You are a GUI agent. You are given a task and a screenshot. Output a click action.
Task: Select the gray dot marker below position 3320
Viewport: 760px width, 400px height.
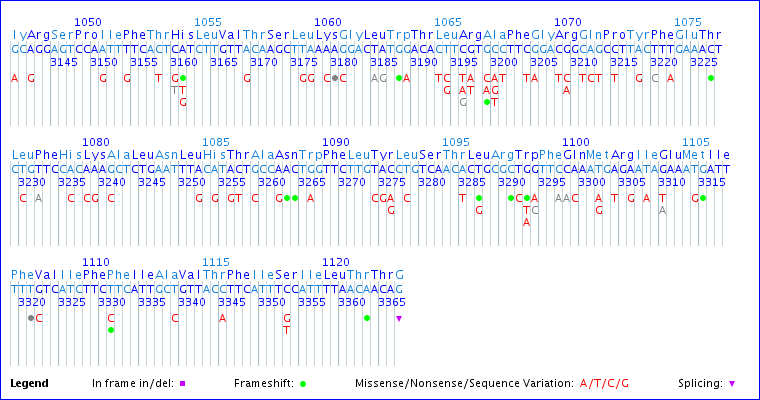(x=31, y=318)
